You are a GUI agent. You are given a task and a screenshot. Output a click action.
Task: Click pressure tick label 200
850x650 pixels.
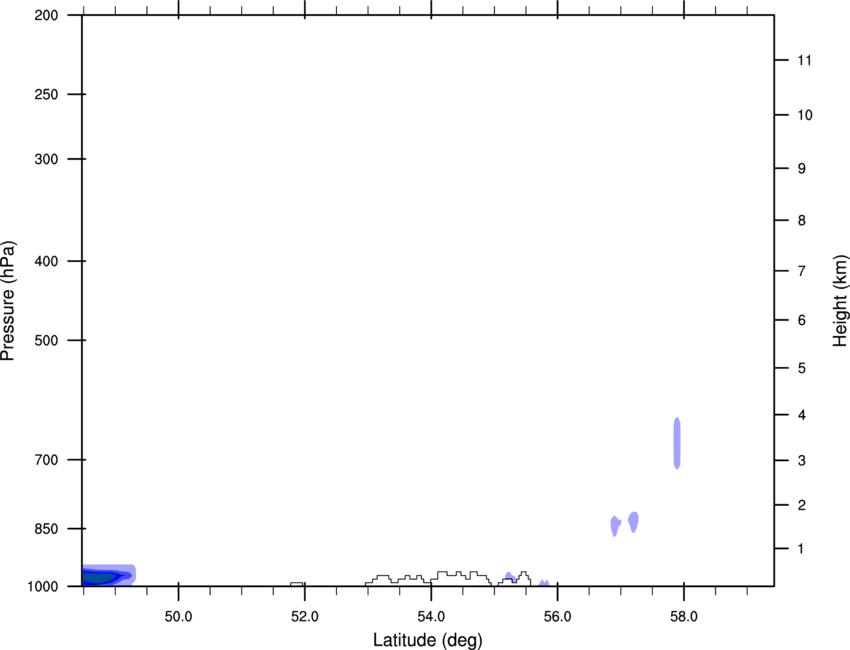[x=46, y=15]
